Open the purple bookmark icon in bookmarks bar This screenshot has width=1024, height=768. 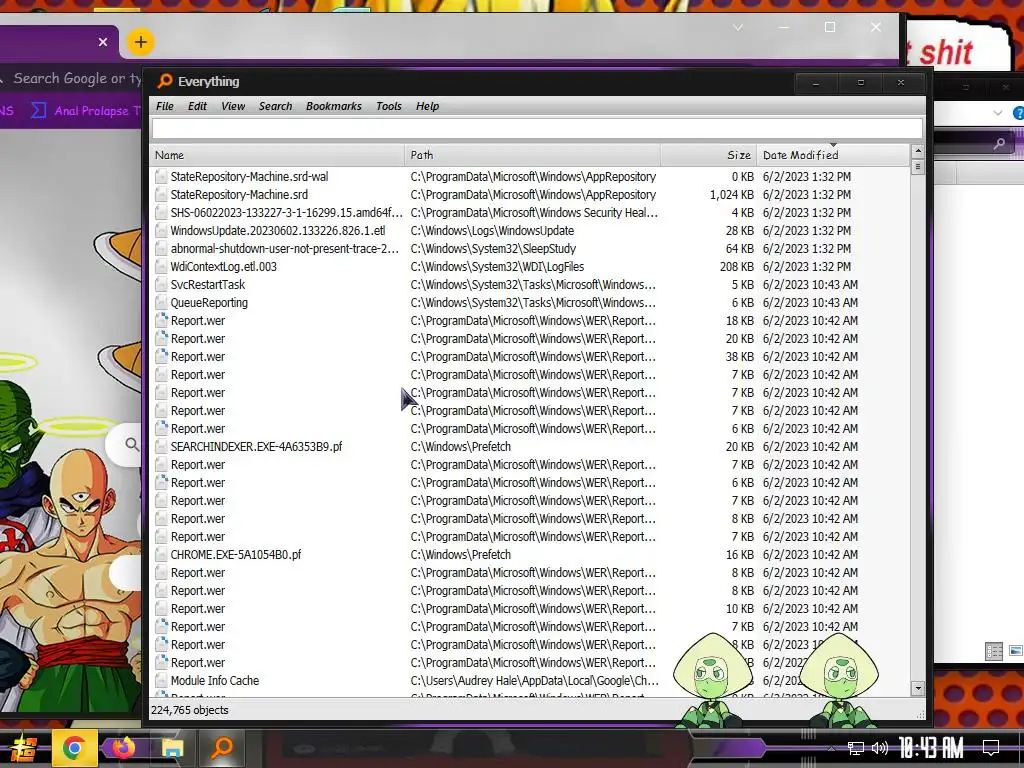[x=39, y=110]
